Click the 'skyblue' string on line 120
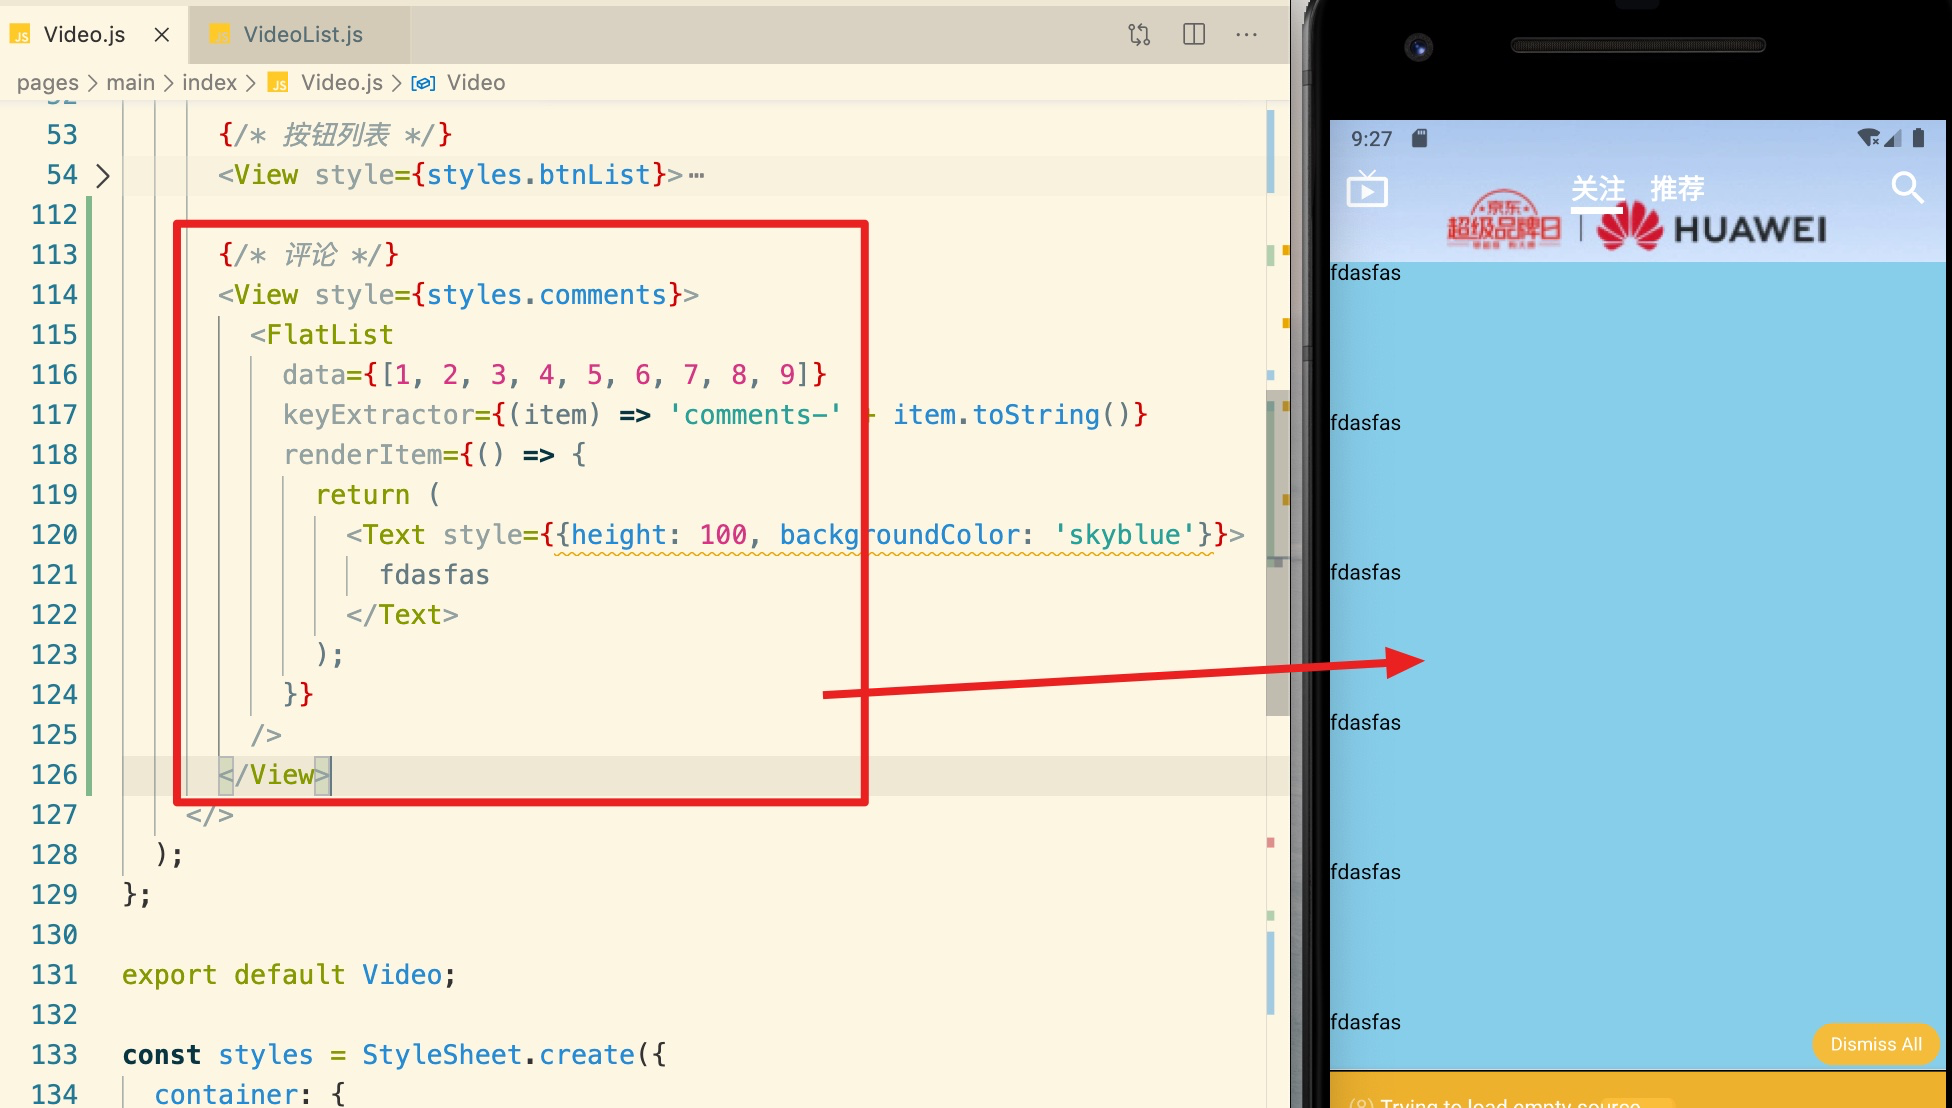 1125,535
